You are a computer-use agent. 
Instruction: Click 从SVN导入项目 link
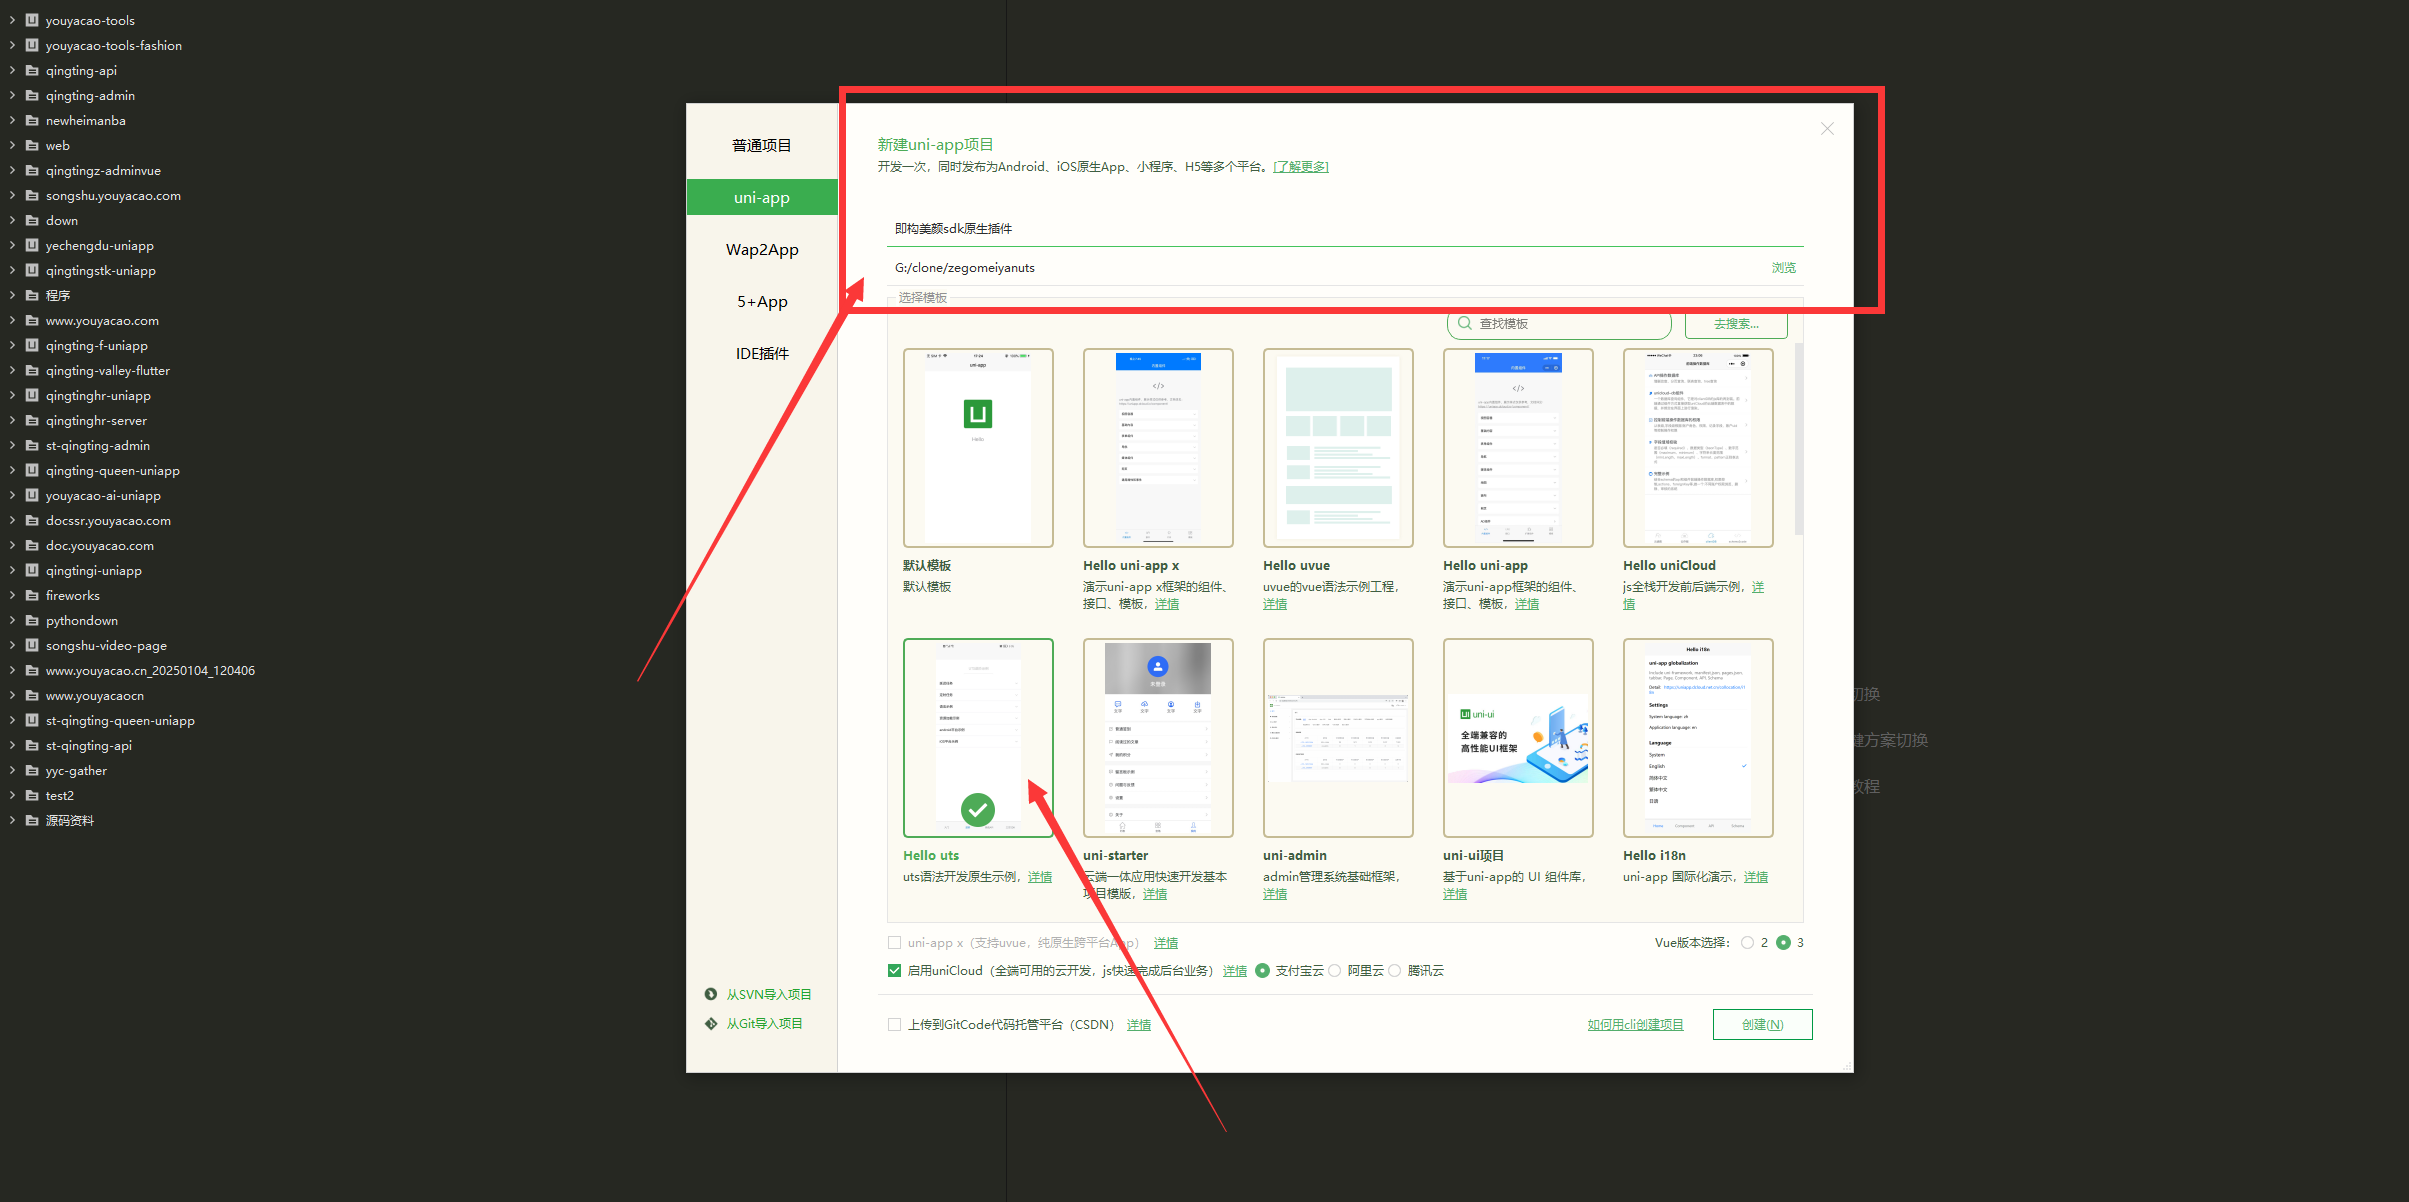769,994
